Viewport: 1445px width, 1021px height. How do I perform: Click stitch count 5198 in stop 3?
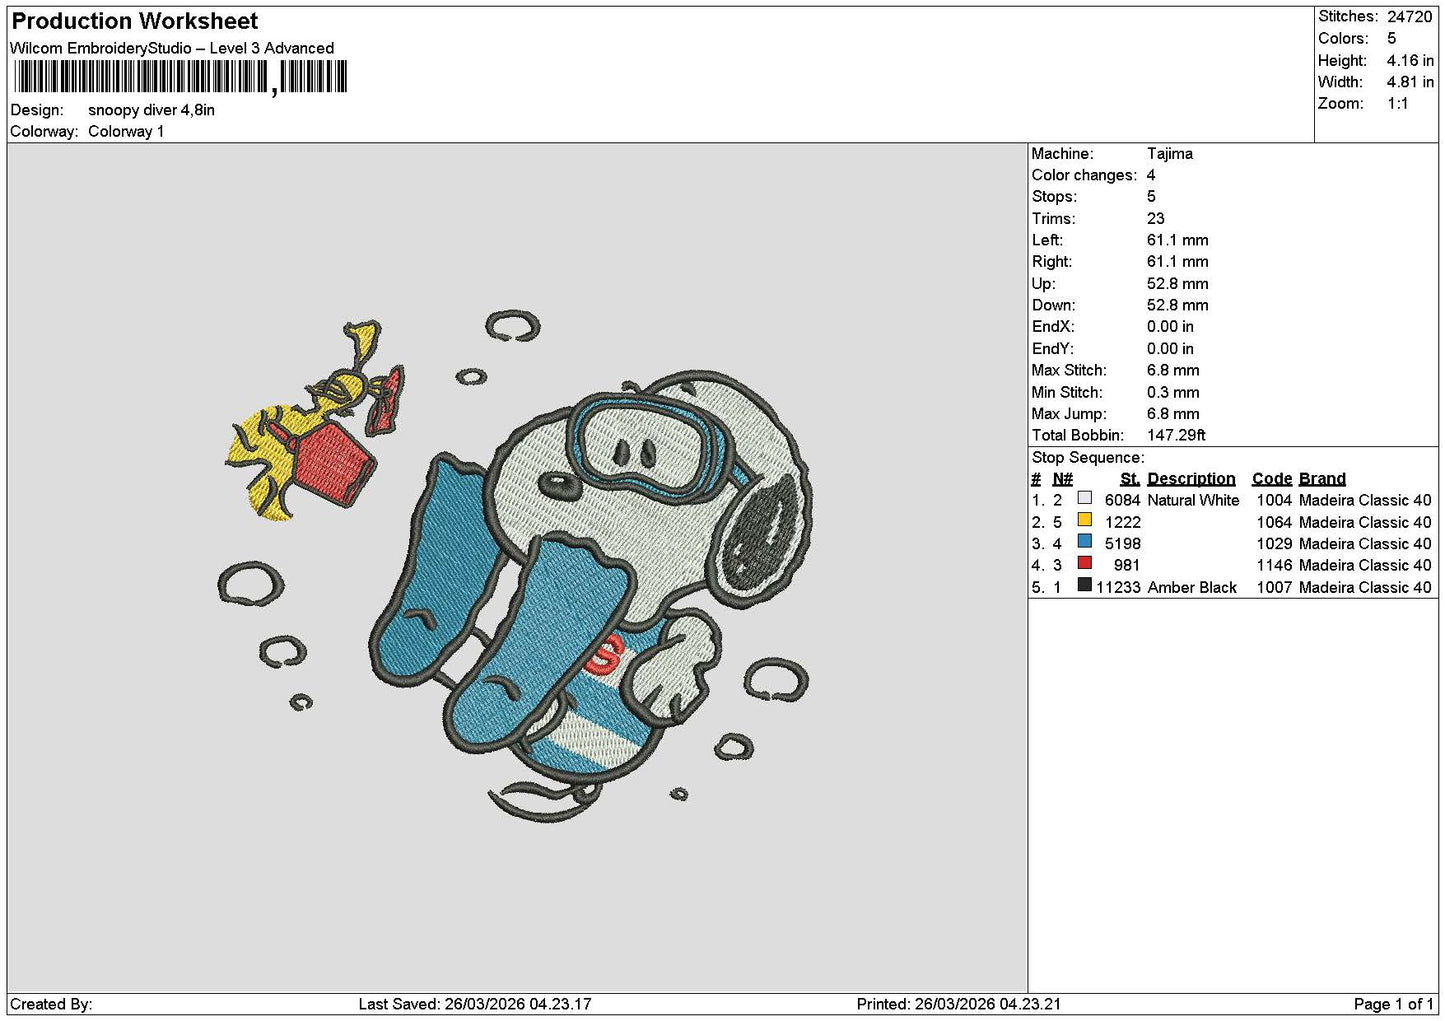[x=1122, y=544]
